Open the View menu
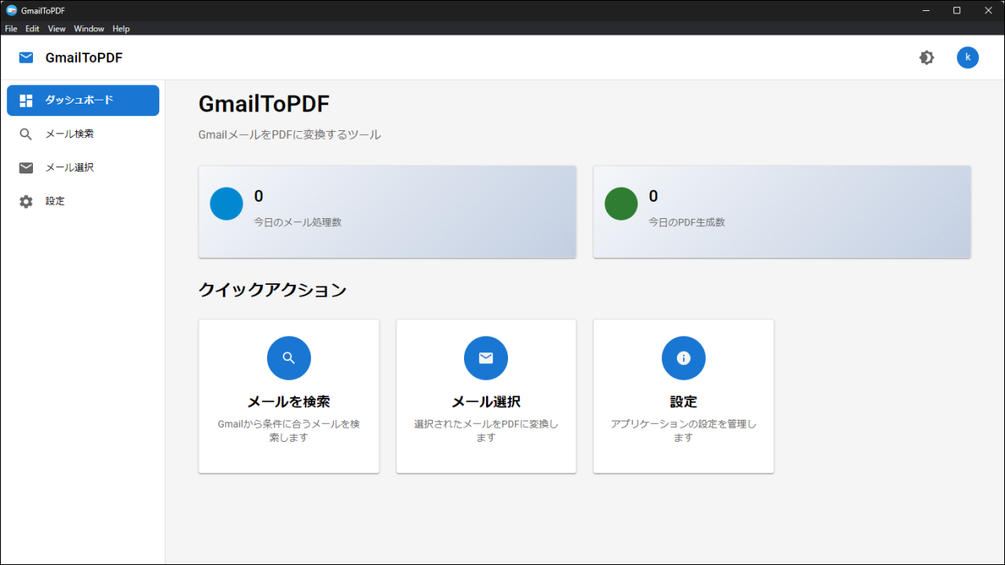 pos(56,29)
